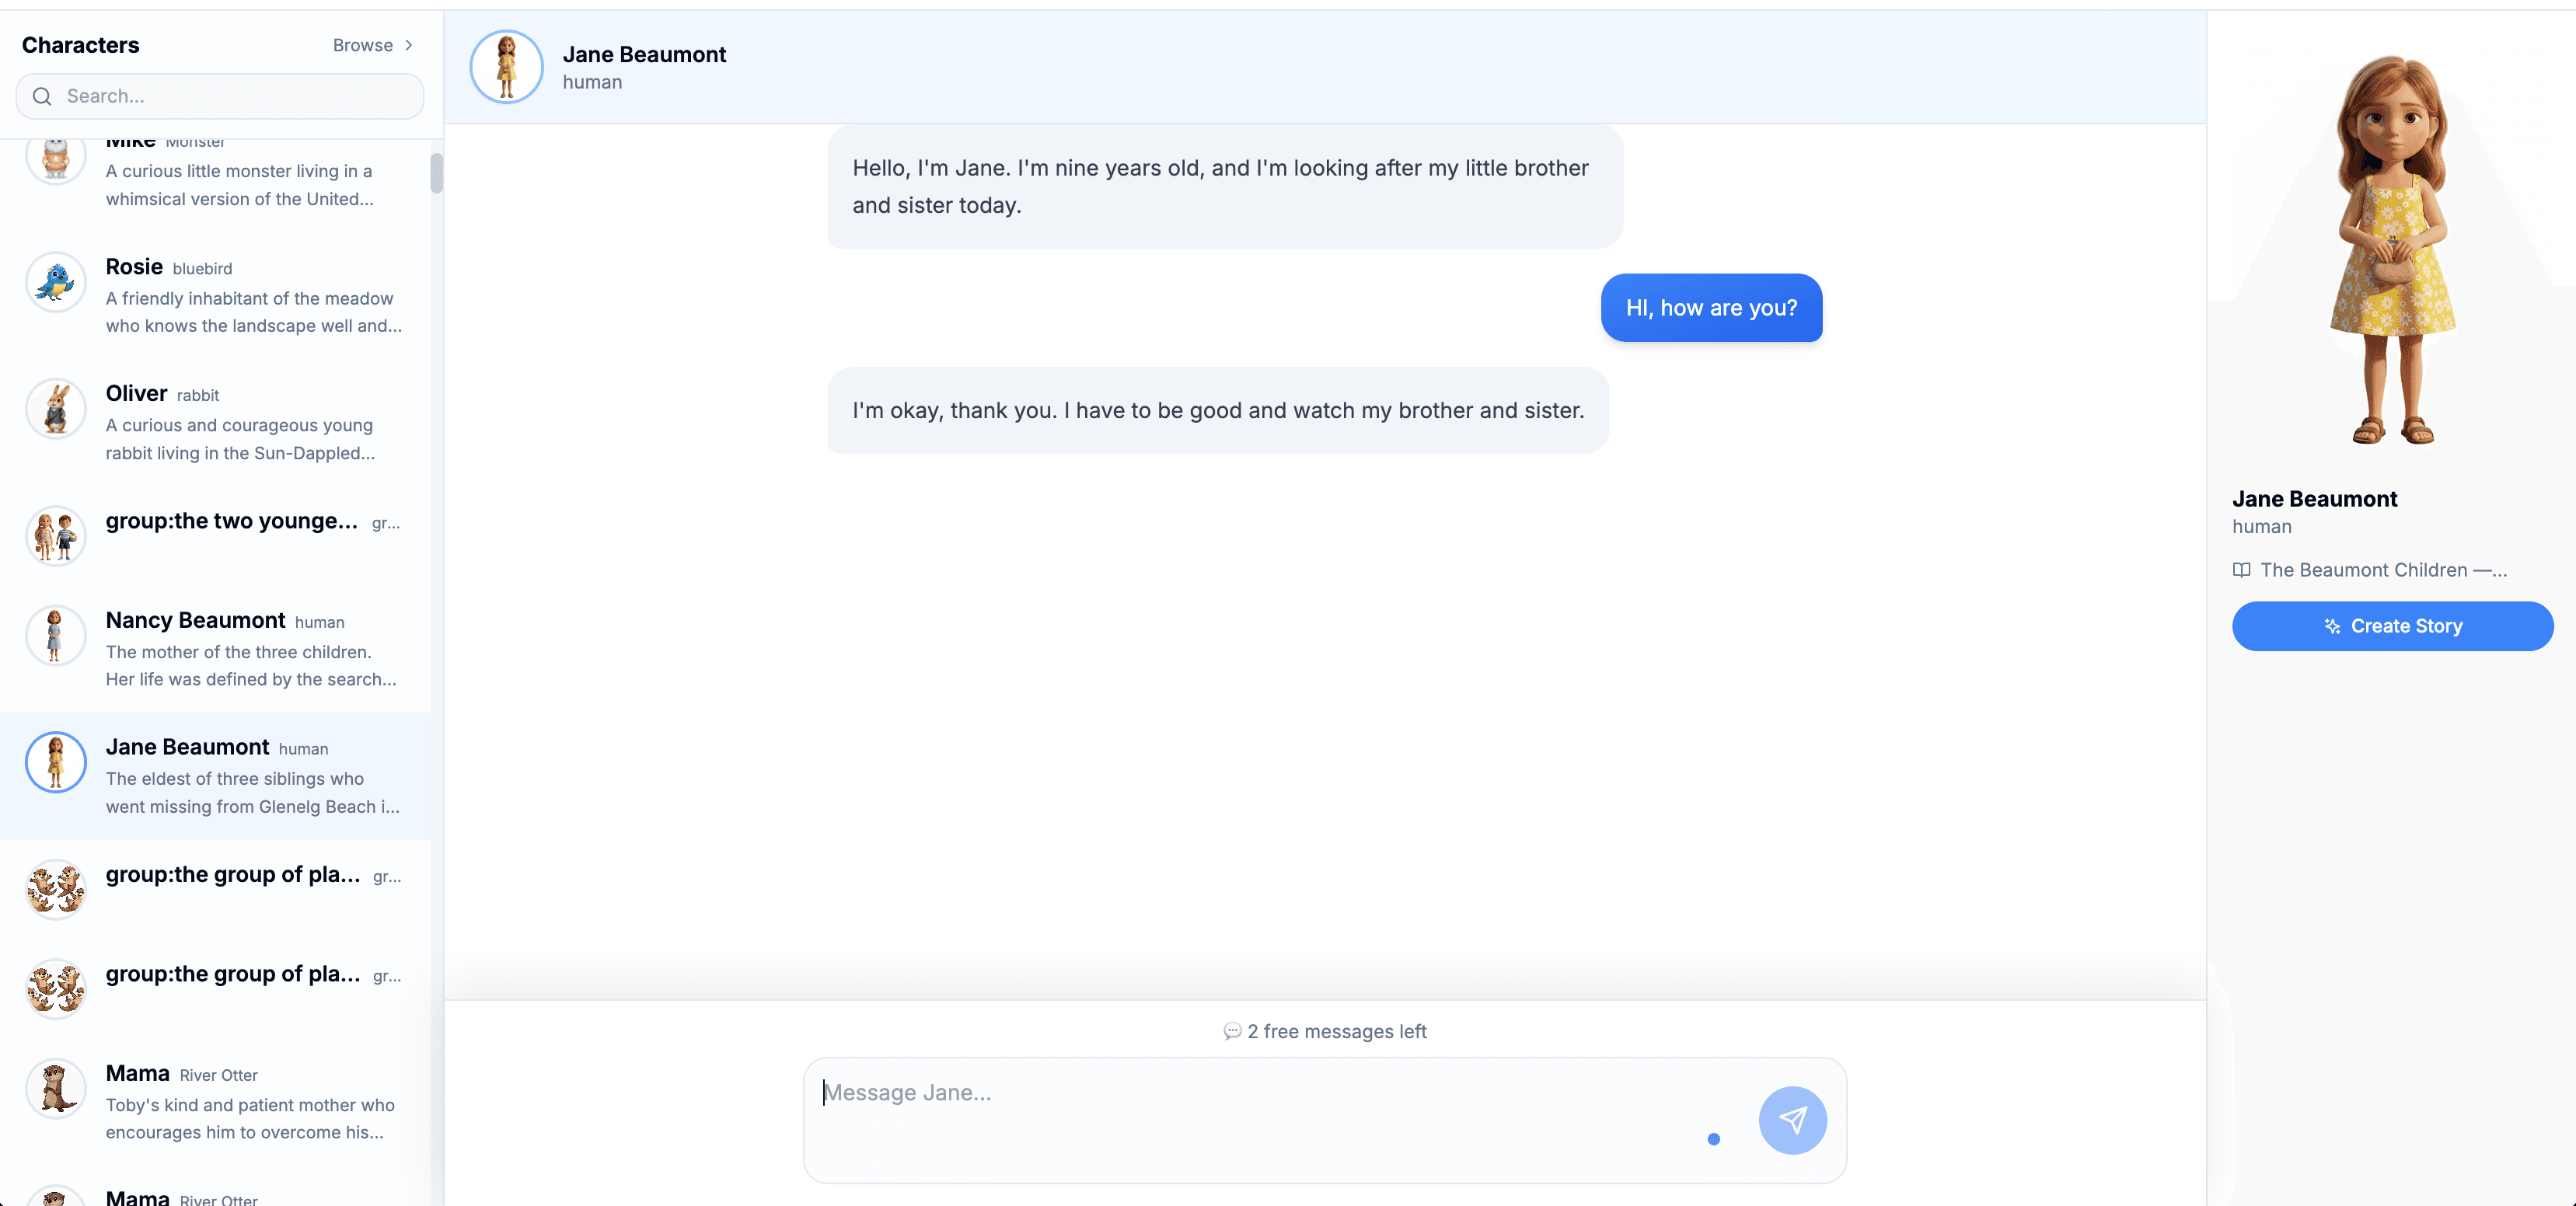This screenshot has width=2576, height=1206.
Task: Toggle the blue dot indicator in the message box
Action: [1714, 1139]
